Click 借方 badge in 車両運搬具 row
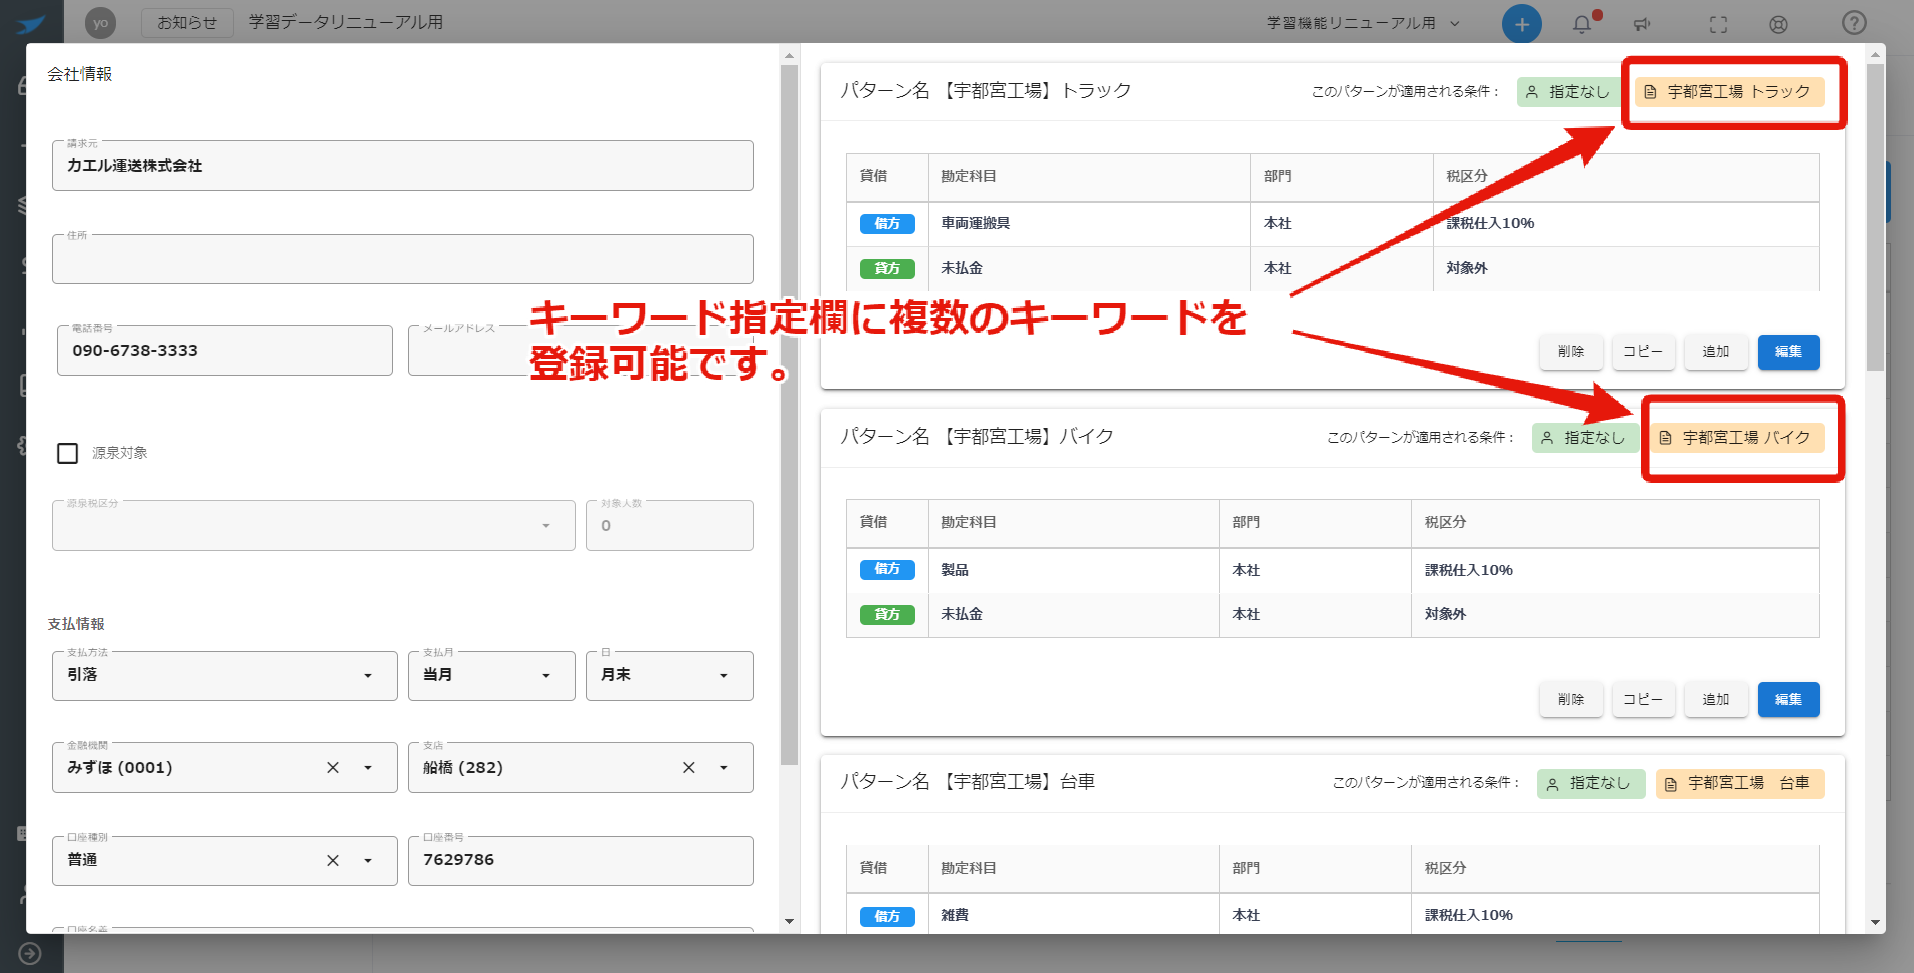The image size is (1914, 973). (887, 224)
